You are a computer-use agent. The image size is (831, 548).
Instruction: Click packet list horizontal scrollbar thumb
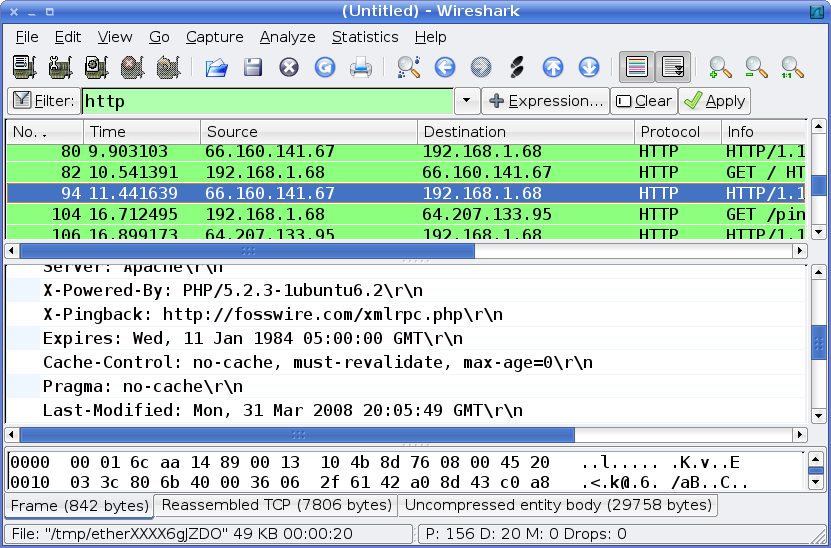pyautogui.click(x=247, y=251)
